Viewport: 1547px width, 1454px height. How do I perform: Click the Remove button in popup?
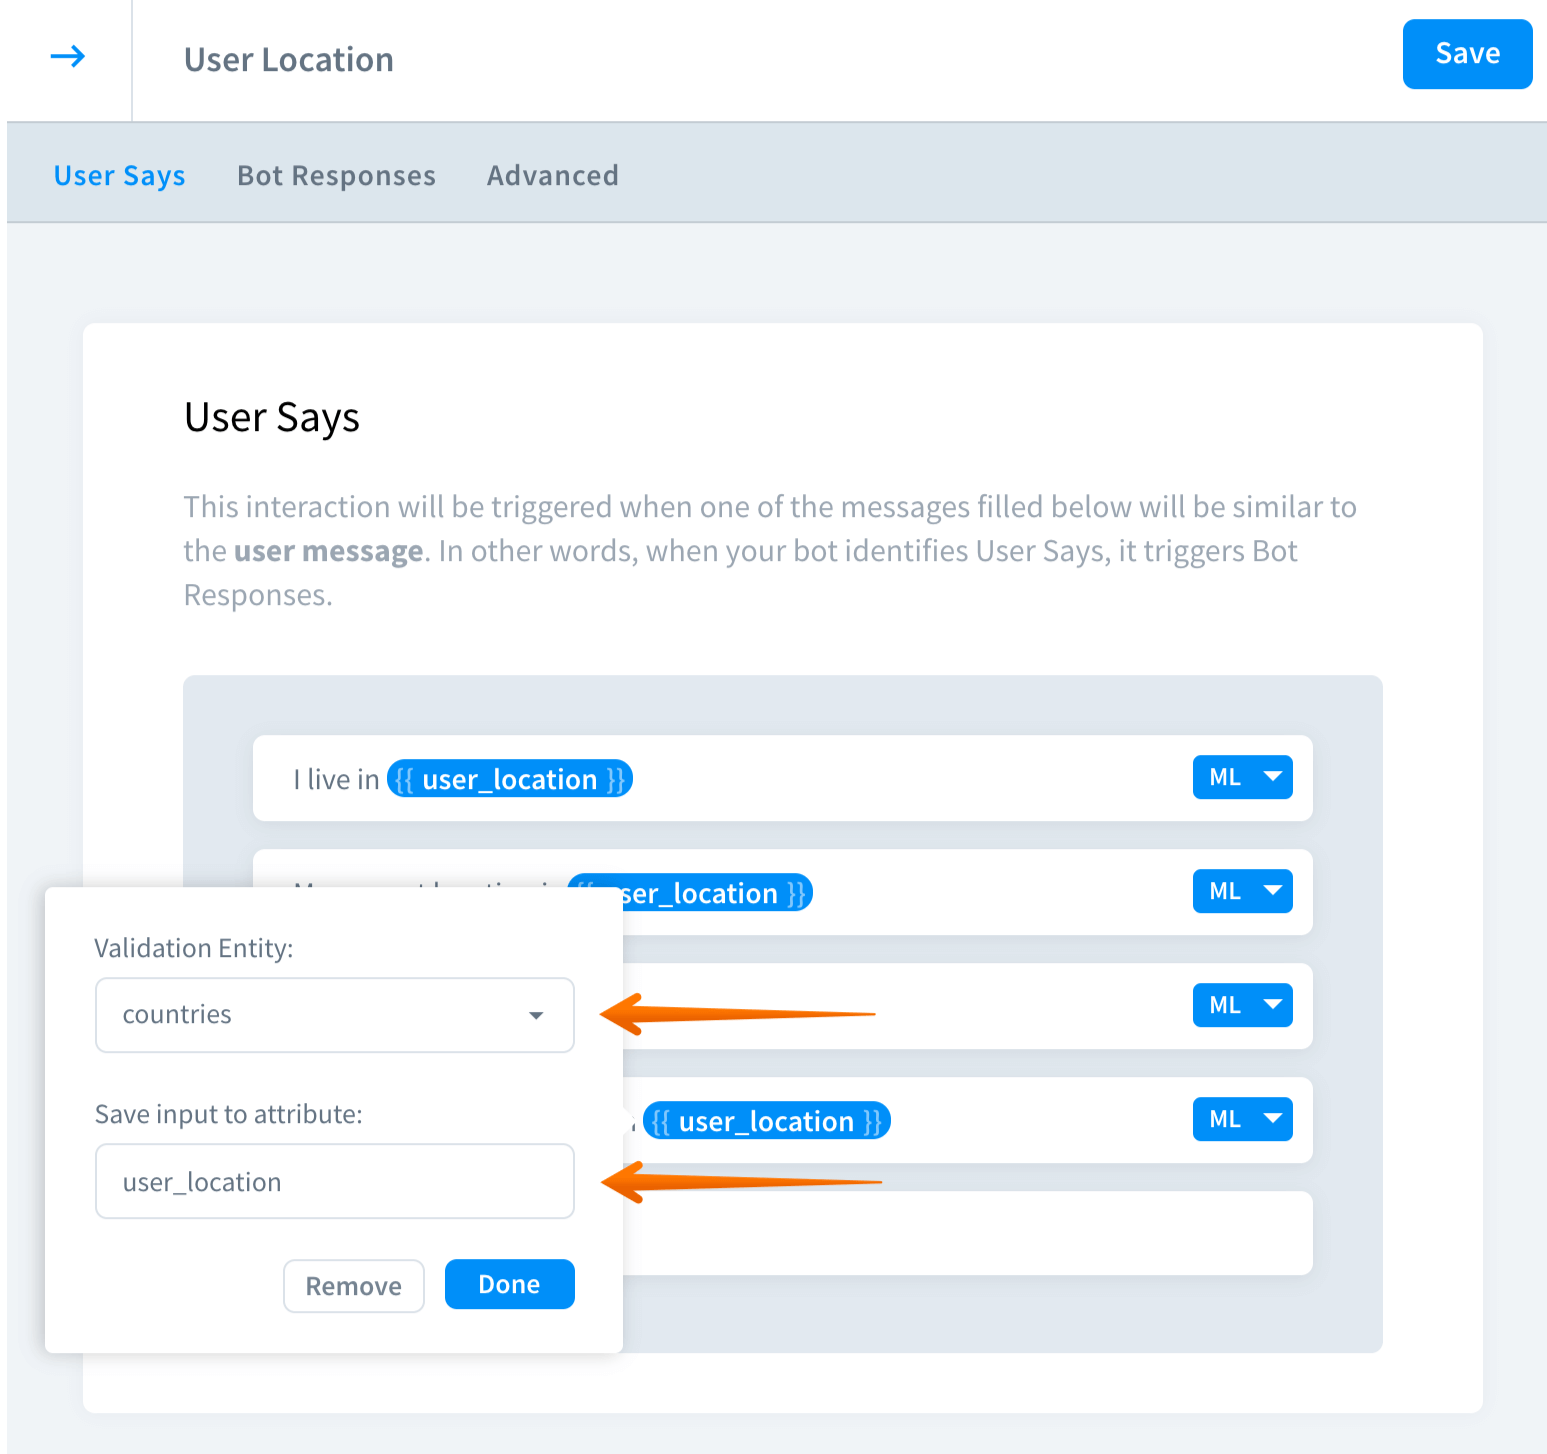pyautogui.click(x=354, y=1286)
